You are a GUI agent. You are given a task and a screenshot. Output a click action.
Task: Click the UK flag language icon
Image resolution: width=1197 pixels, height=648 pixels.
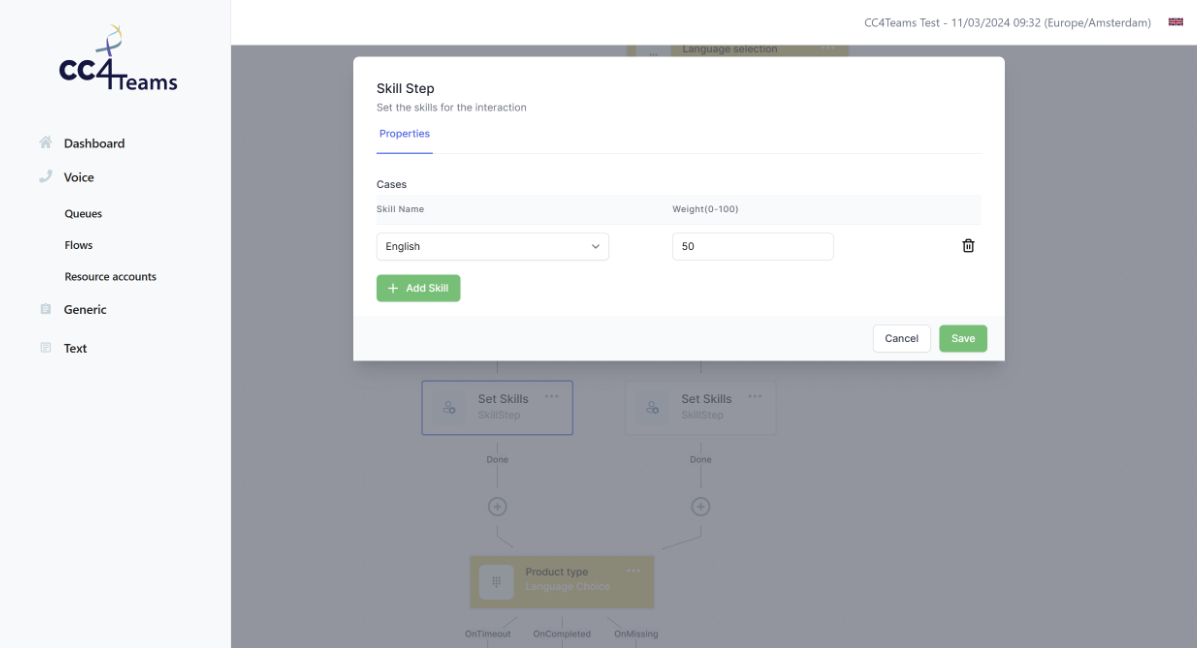tap(1176, 22)
